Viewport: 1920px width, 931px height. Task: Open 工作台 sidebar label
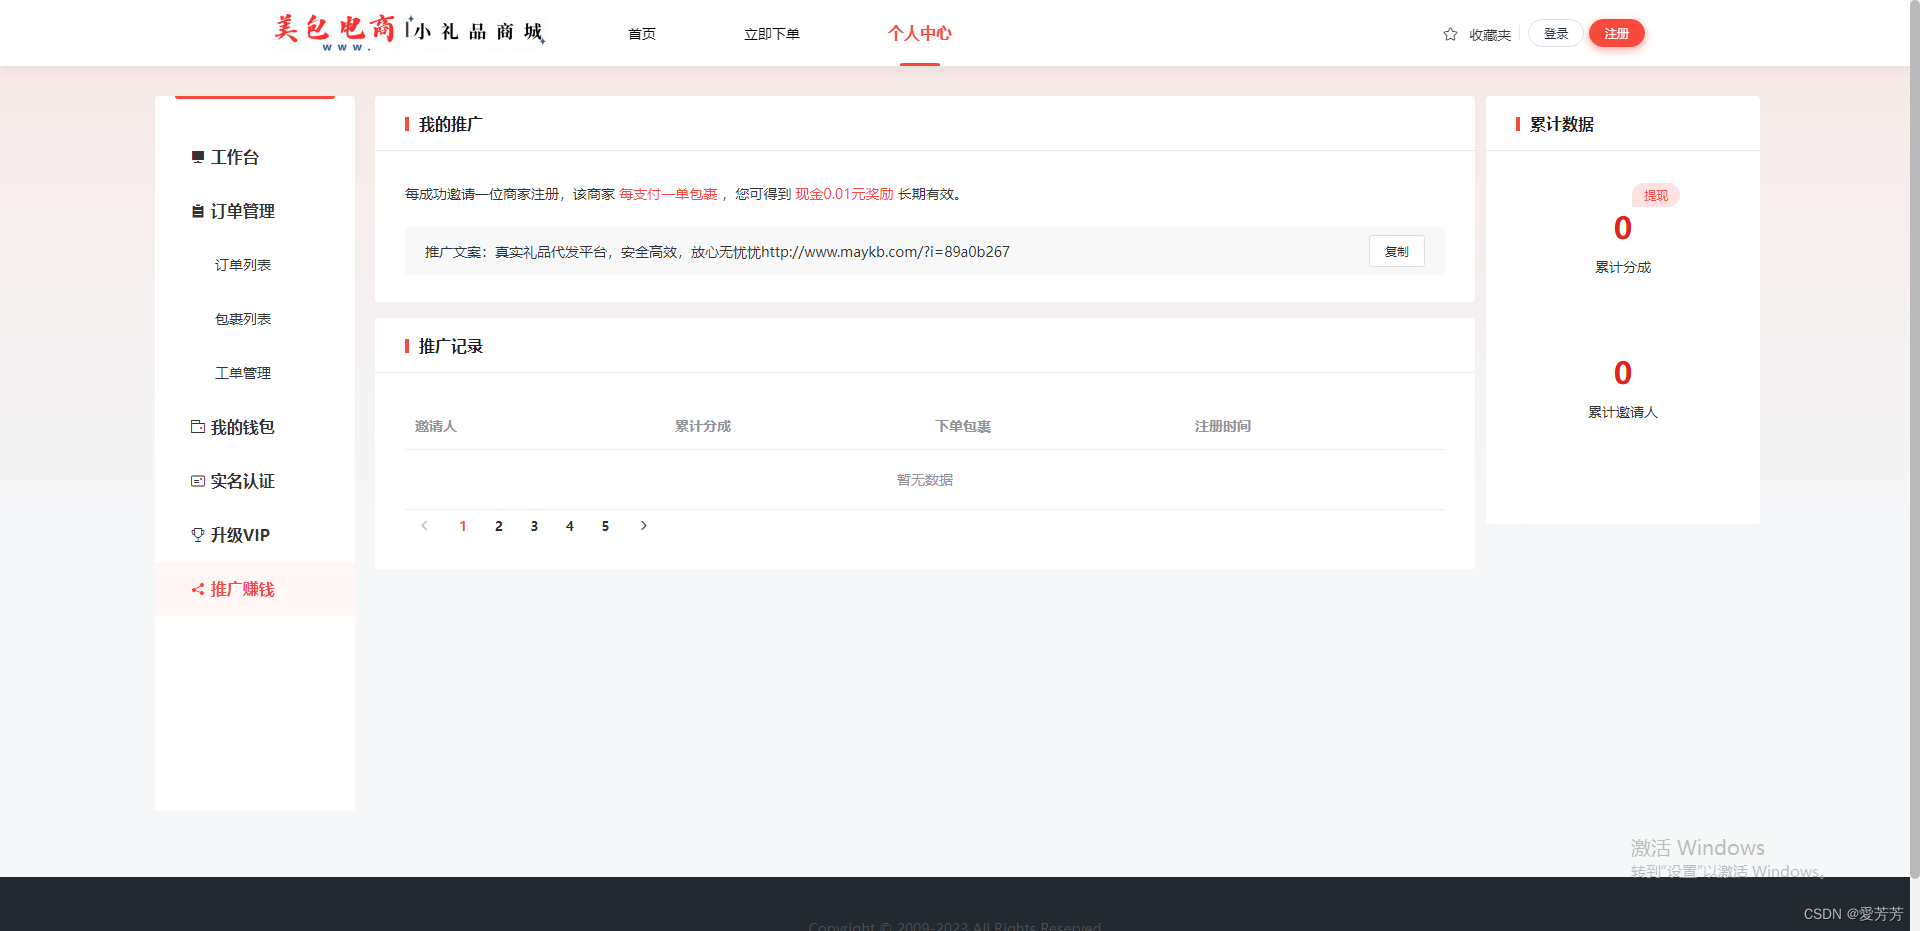point(235,157)
